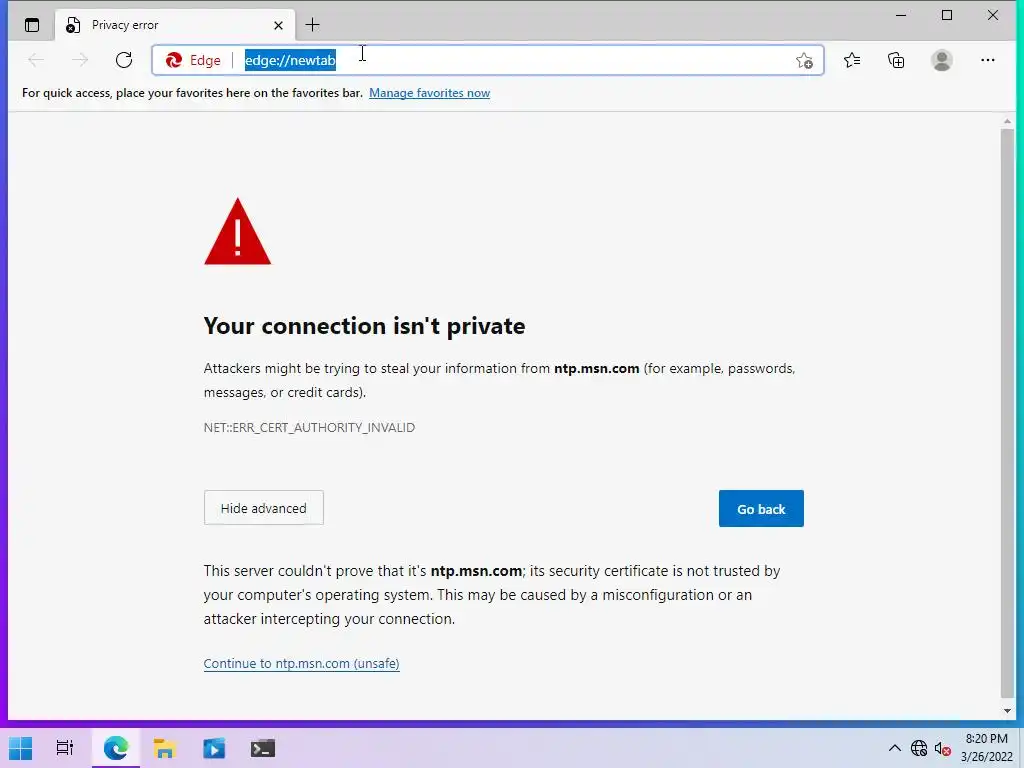Open File Explorer from the taskbar
This screenshot has height=768, width=1024.
(x=165, y=748)
